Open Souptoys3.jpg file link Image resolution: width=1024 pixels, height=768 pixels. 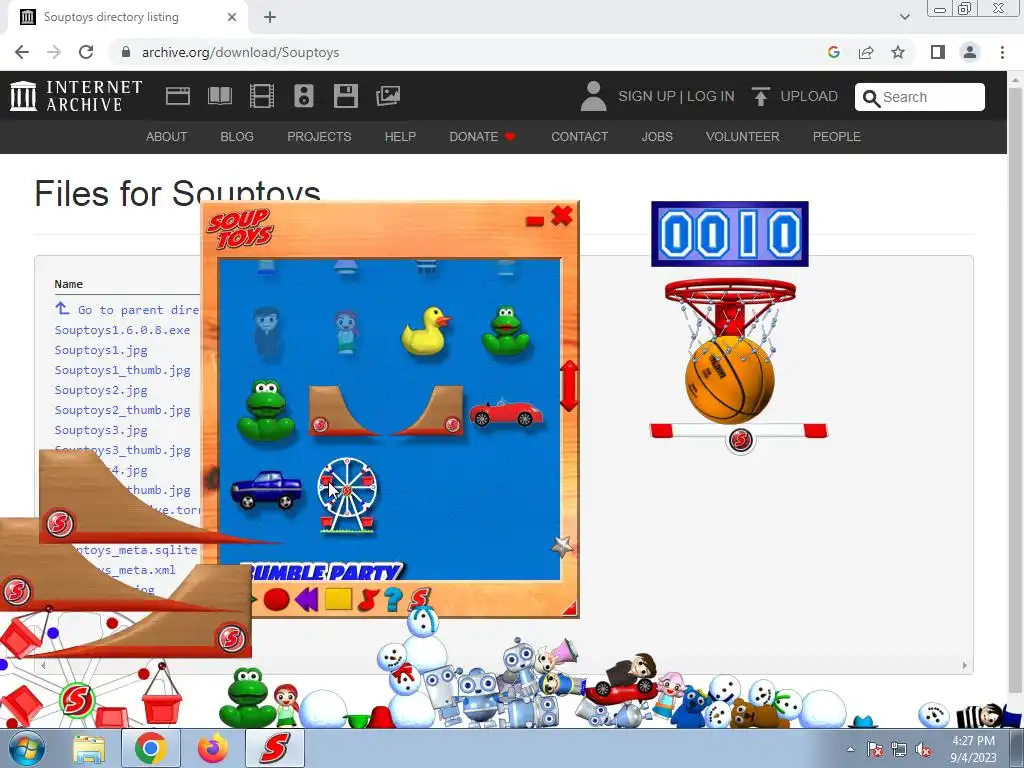[x=101, y=430]
